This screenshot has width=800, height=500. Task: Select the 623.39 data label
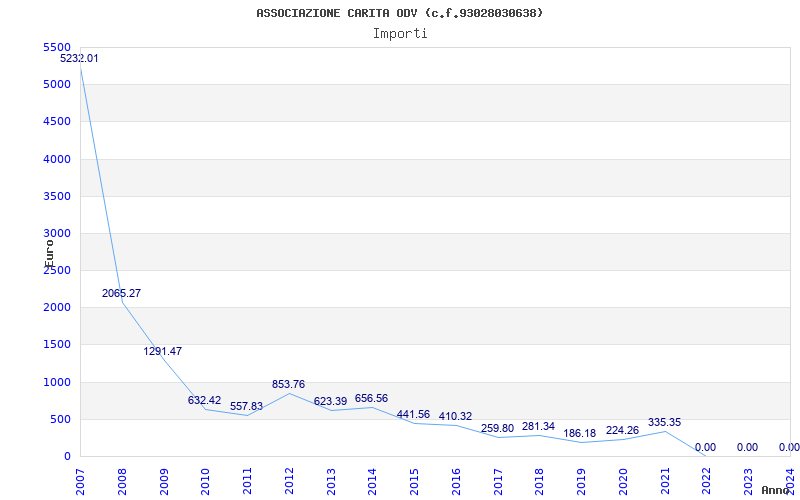click(x=330, y=401)
